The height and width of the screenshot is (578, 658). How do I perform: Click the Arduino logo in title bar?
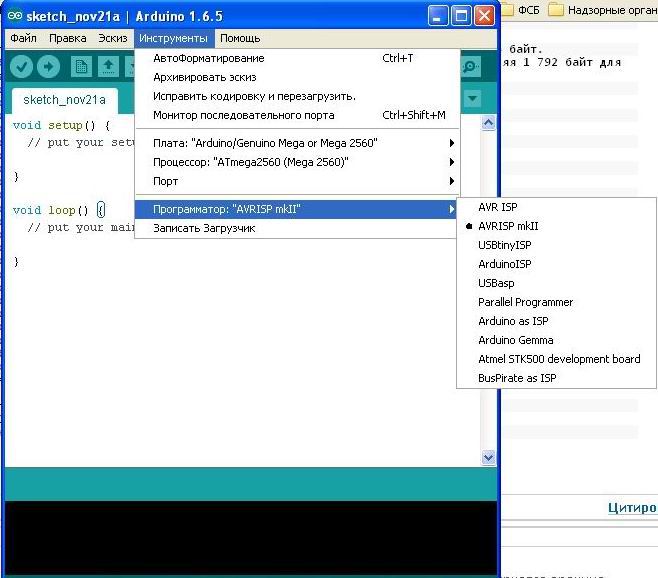point(15,16)
